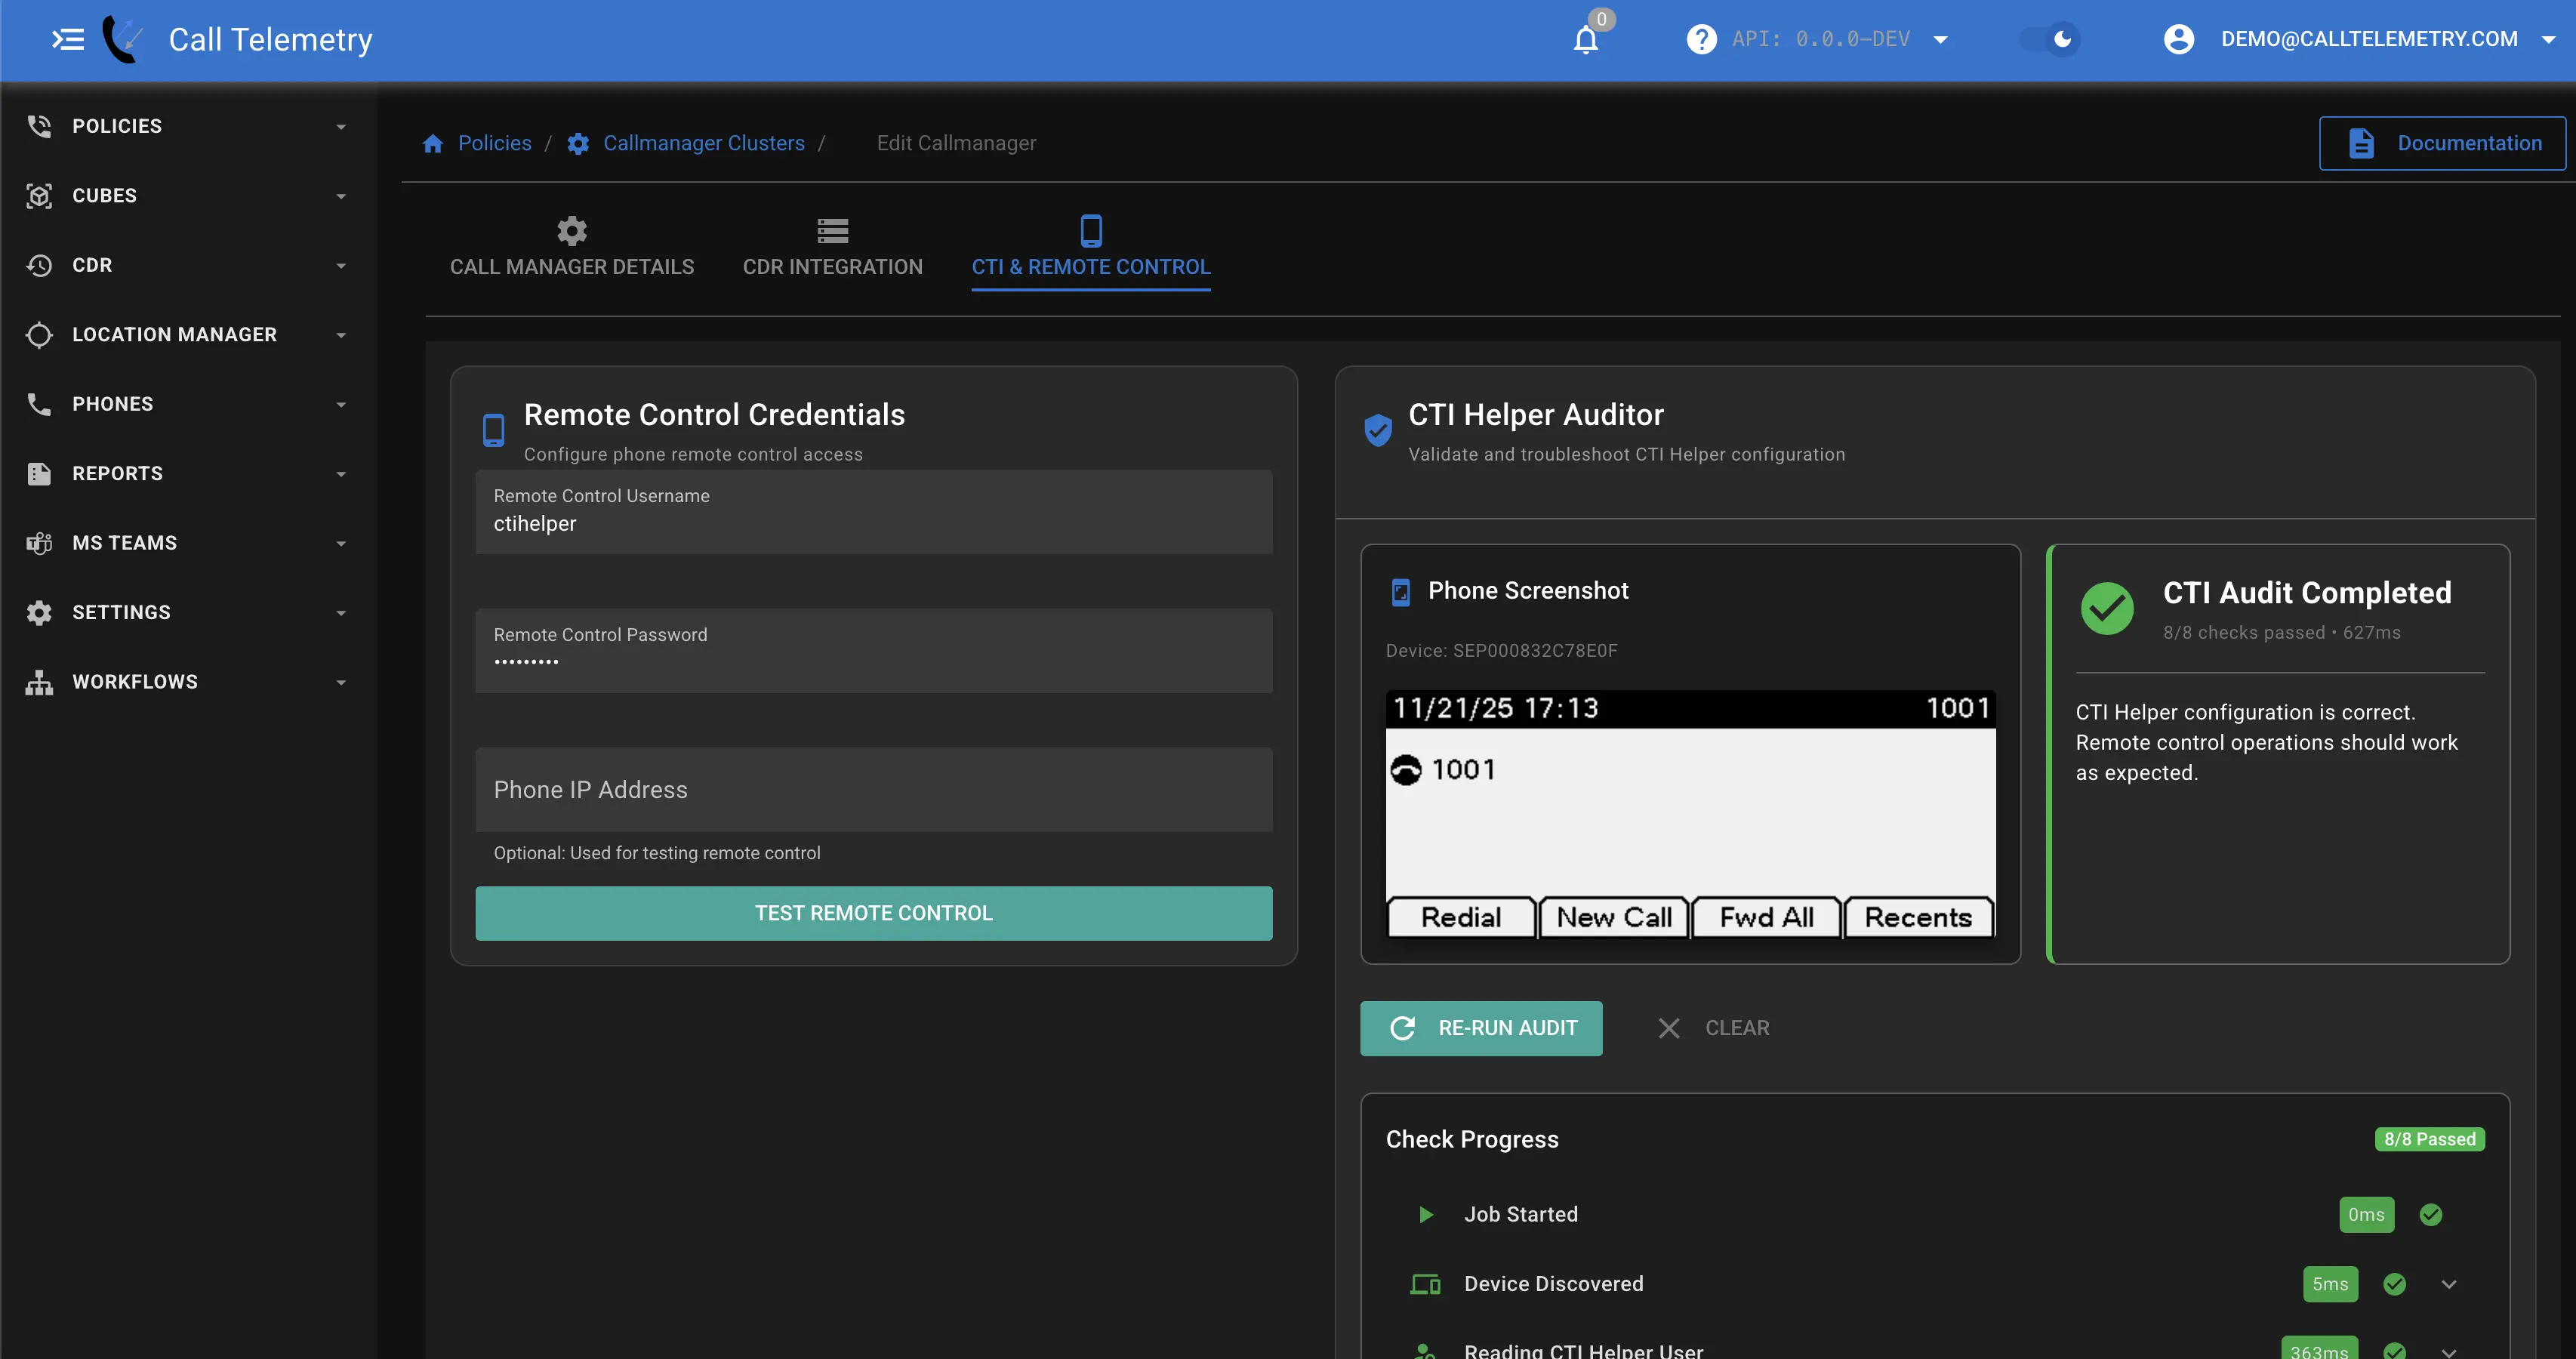Click the 5ms duration badge

pyautogui.click(x=2330, y=1284)
